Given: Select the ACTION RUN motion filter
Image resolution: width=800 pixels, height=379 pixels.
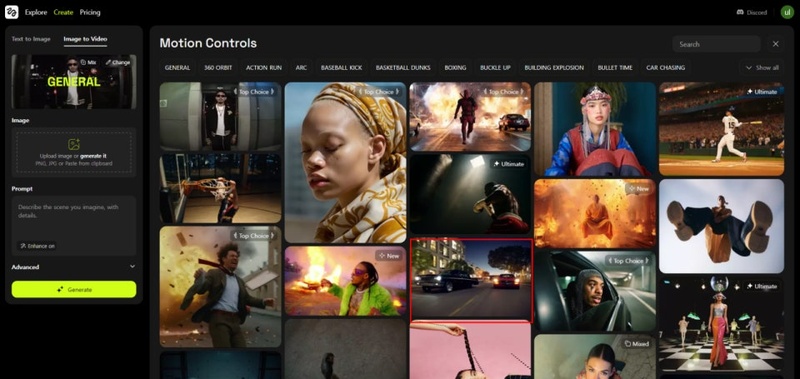Looking at the screenshot, I should click(264, 67).
